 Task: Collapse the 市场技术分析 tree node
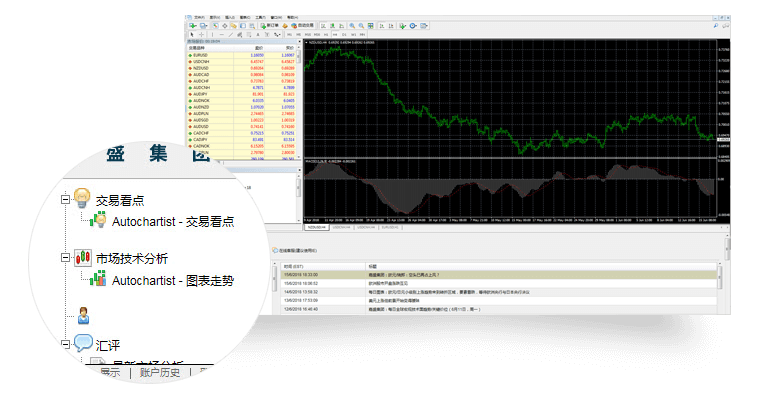(x=65, y=257)
